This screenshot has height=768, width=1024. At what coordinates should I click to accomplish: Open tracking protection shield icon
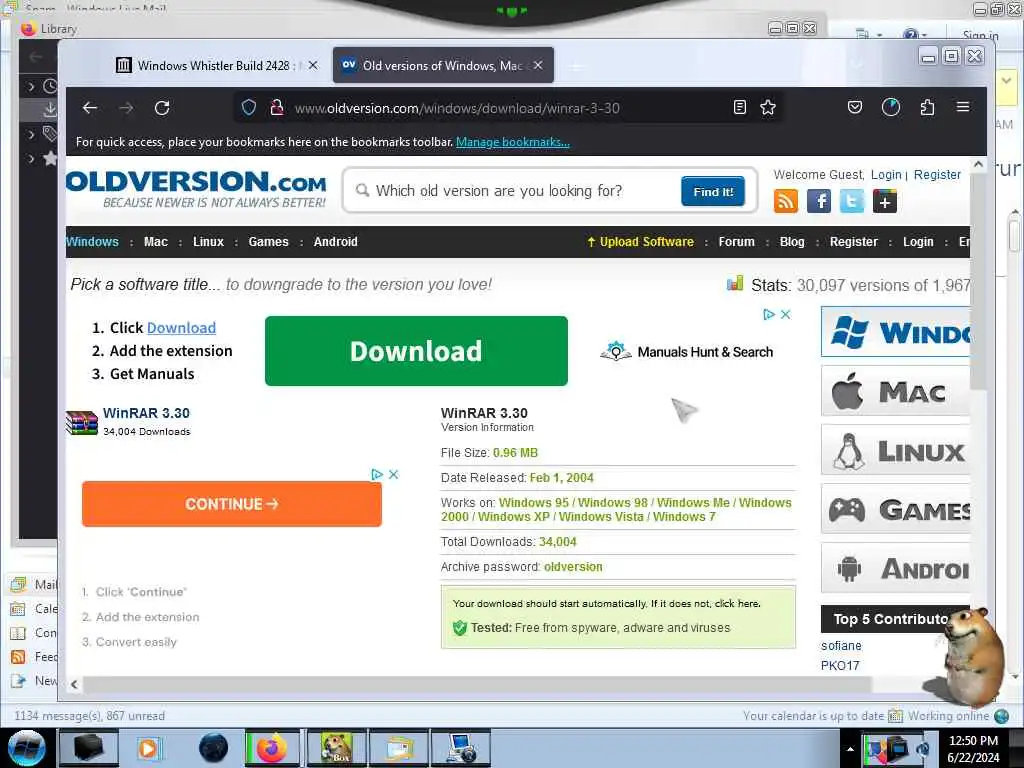coord(249,107)
